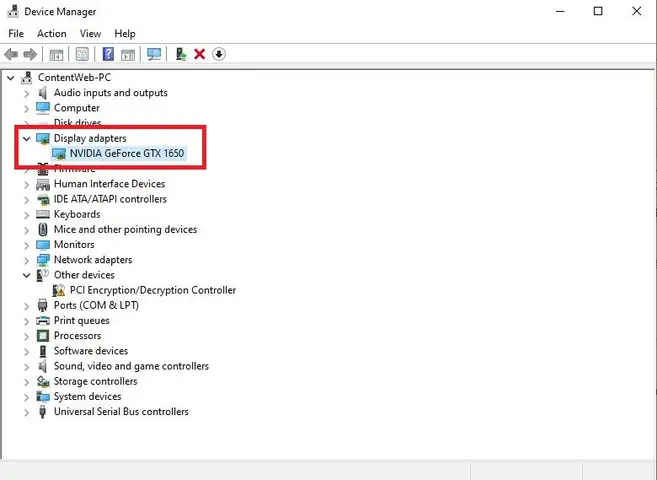
Task: Select NVIDIA GeForce GTX 1650 device
Action: pos(127,153)
